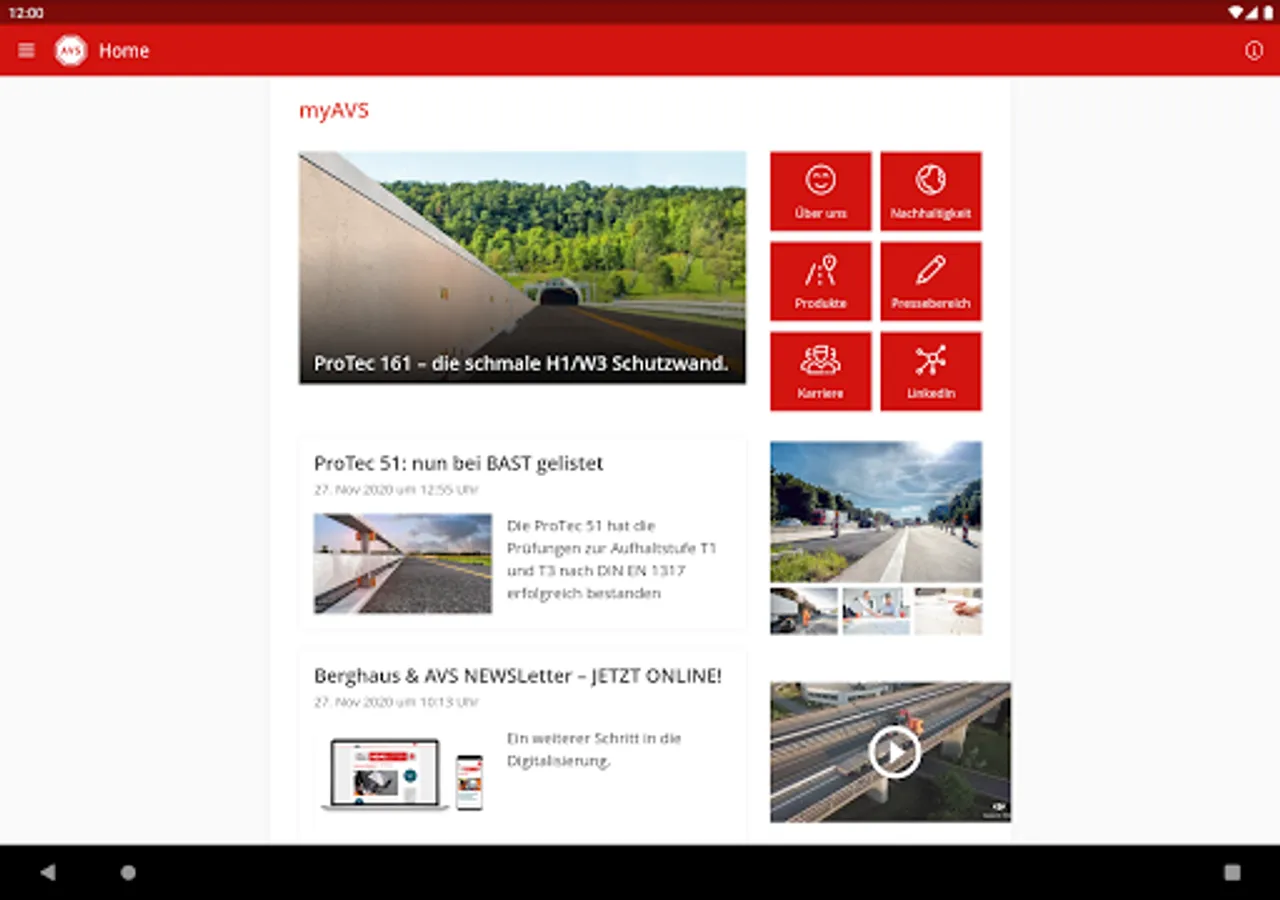Open headline ProTec 51: nun bei BAST gelistet
1280x900 pixels.
(x=459, y=463)
